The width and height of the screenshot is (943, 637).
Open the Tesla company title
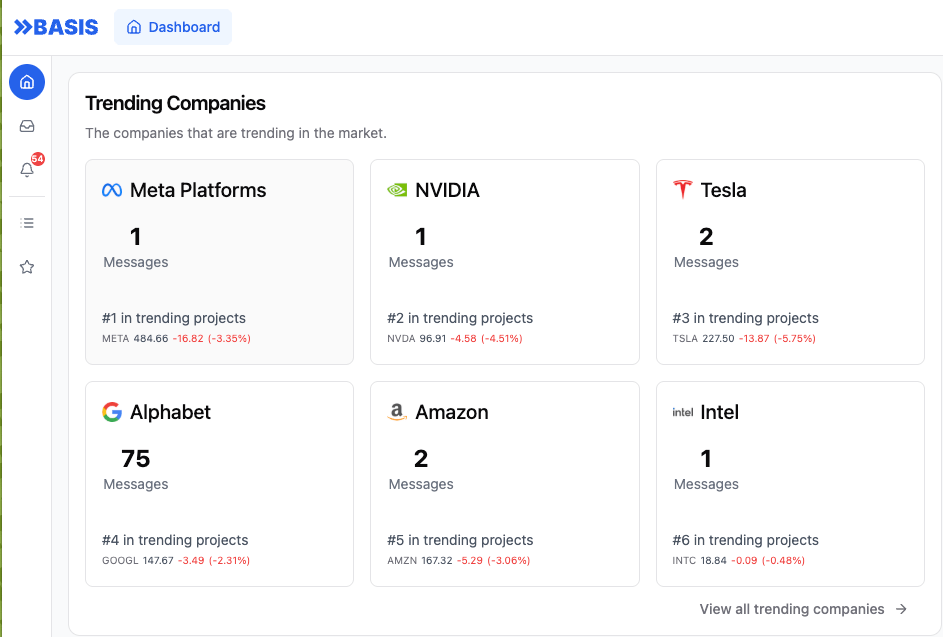coord(723,190)
